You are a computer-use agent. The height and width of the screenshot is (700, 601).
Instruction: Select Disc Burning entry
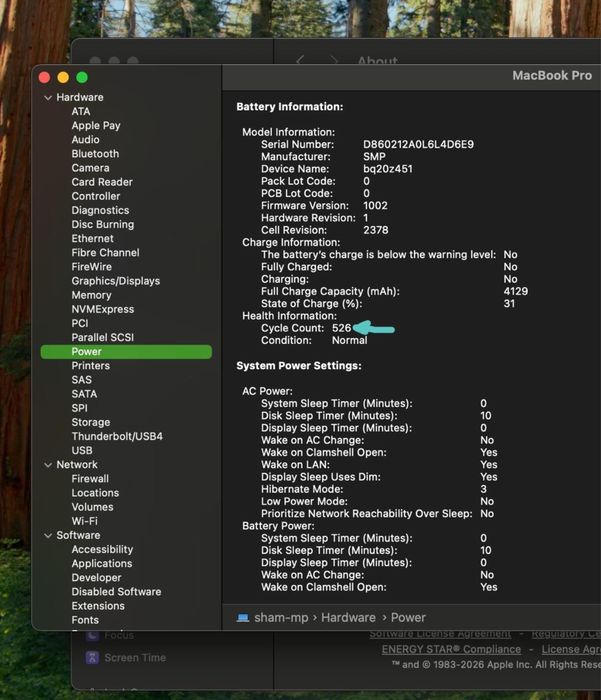pyautogui.click(x=103, y=224)
